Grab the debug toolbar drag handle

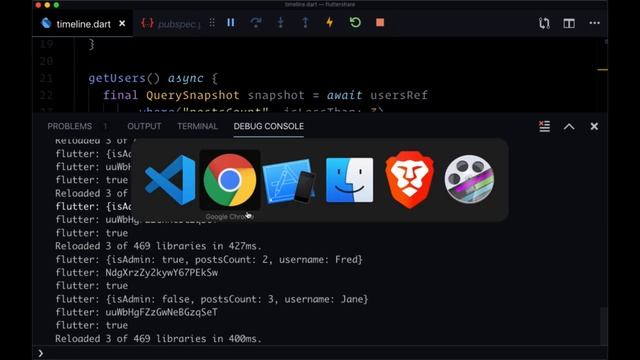click(212, 23)
